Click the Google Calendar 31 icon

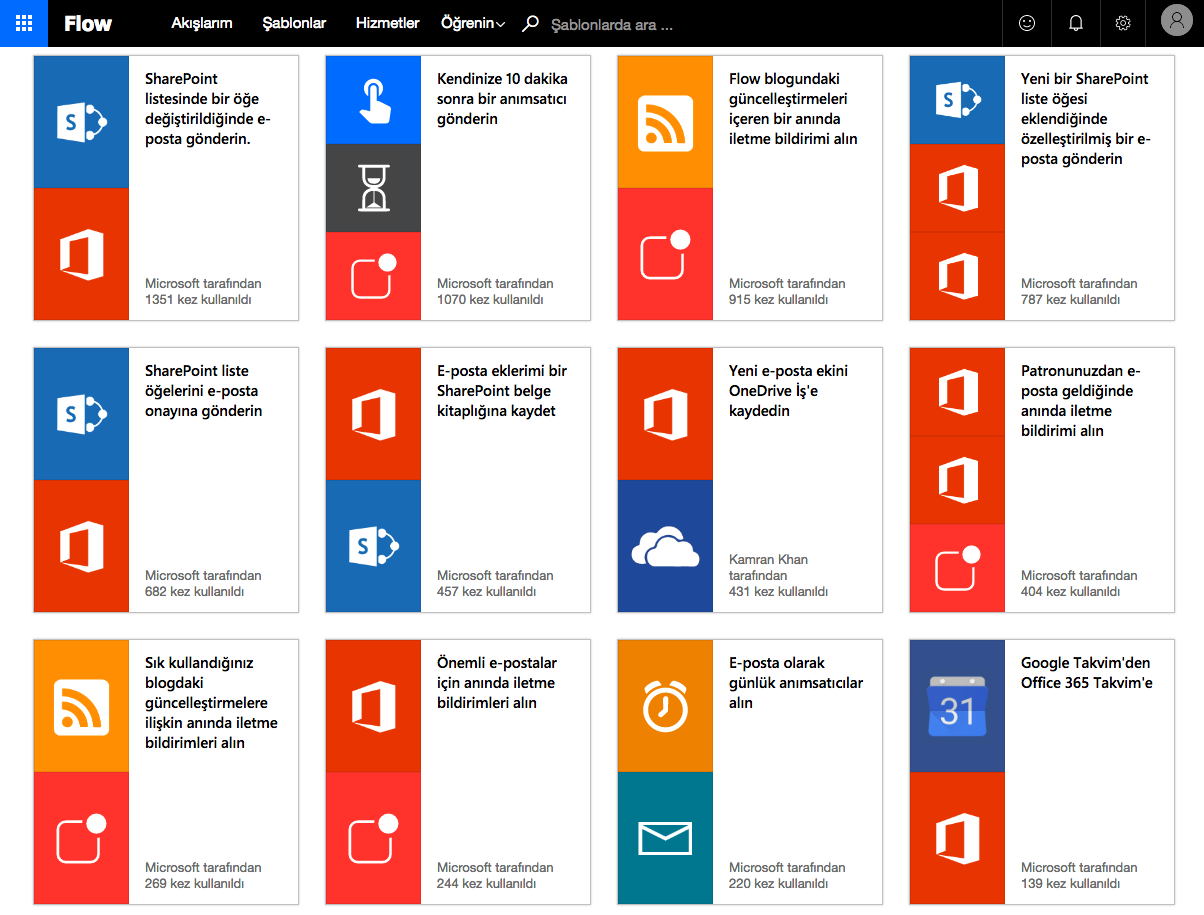pos(957,706)
